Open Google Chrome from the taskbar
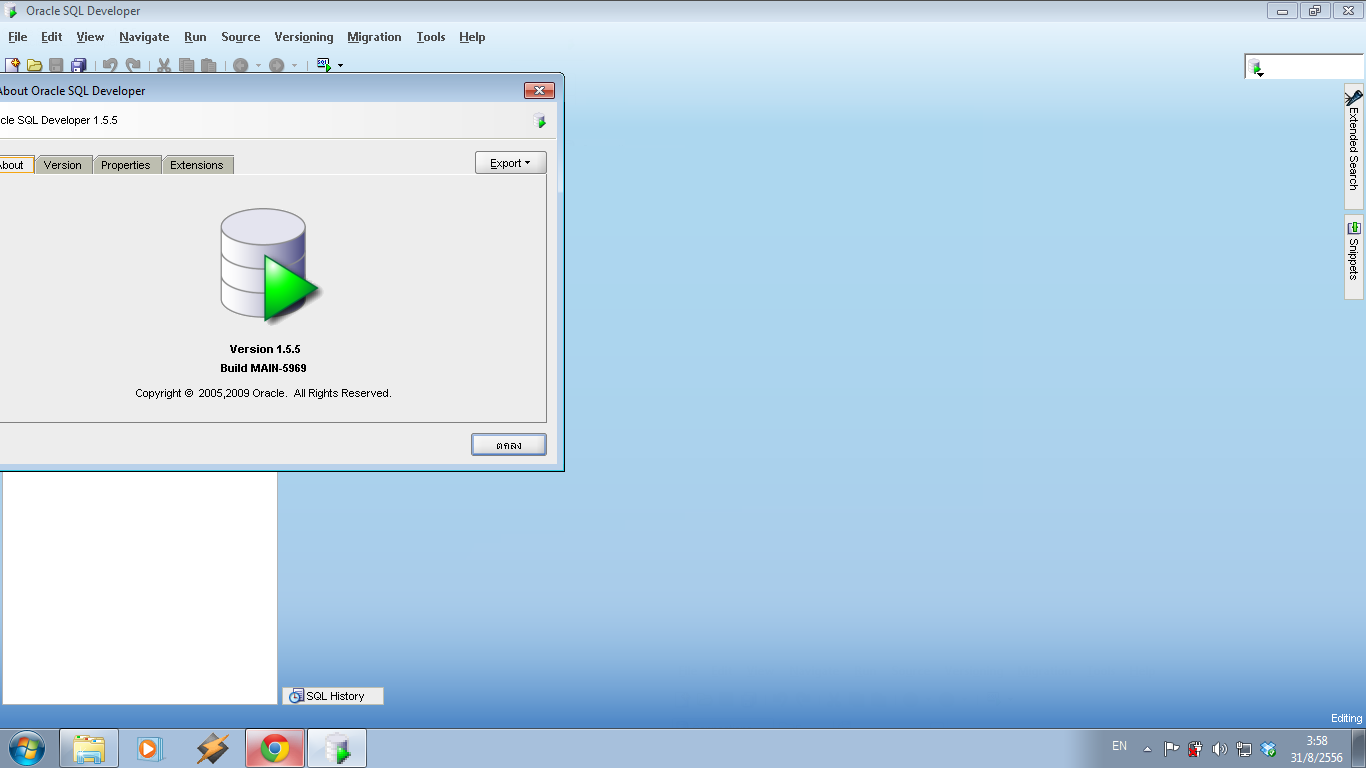This screenshot has width=1366, height=768. (275, 748)
